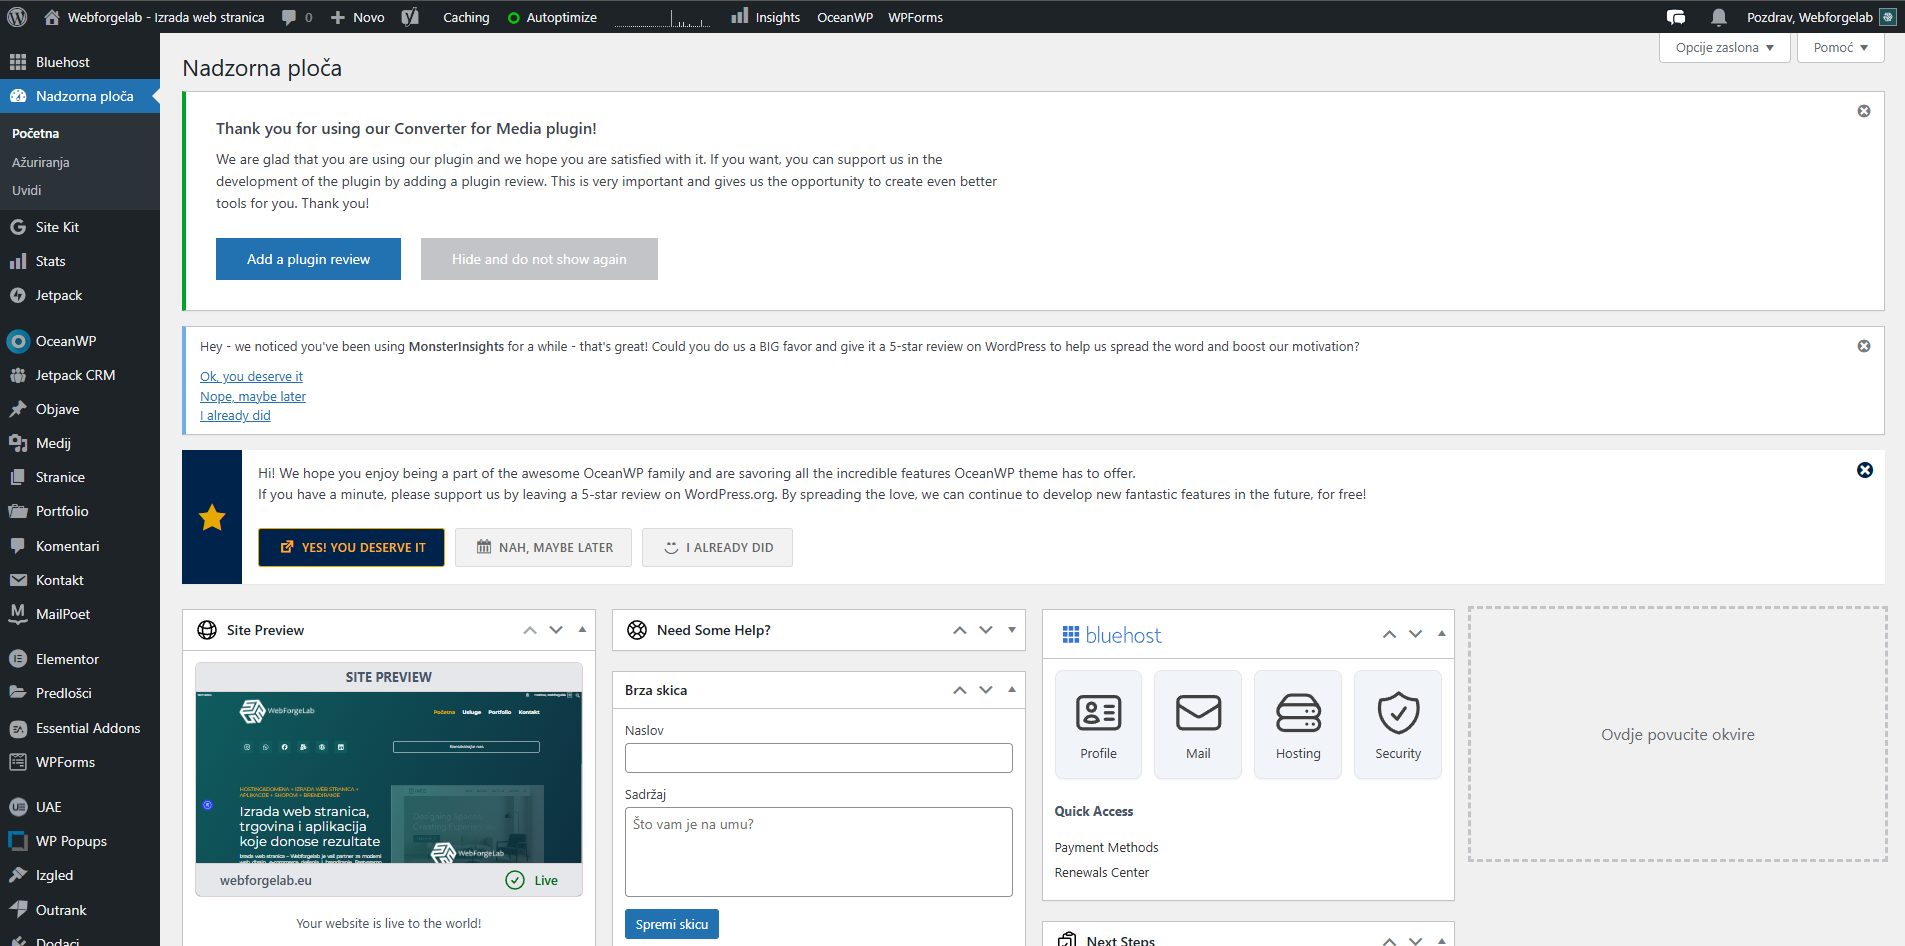Open the Novo menu in admin bar
This screenshot has width=1905, height=946.
tap(357, 16)
